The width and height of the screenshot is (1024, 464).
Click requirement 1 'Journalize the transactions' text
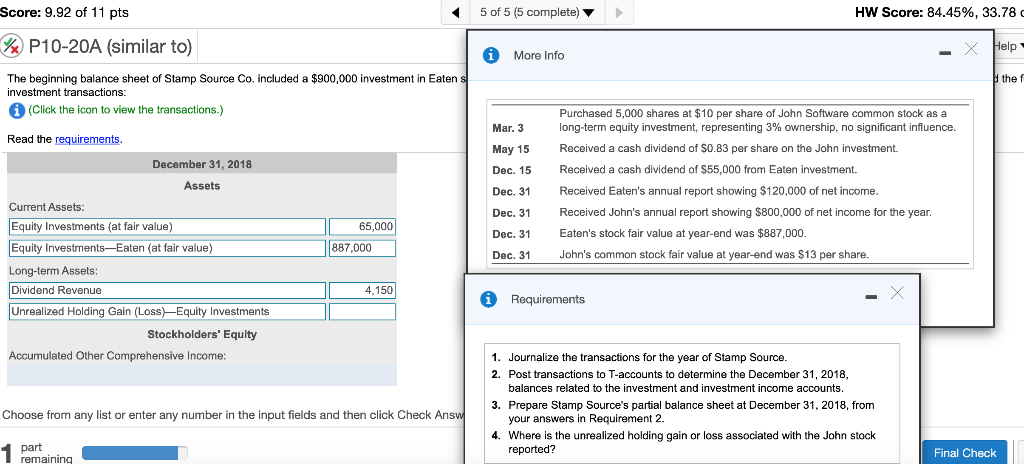point(648,357)
